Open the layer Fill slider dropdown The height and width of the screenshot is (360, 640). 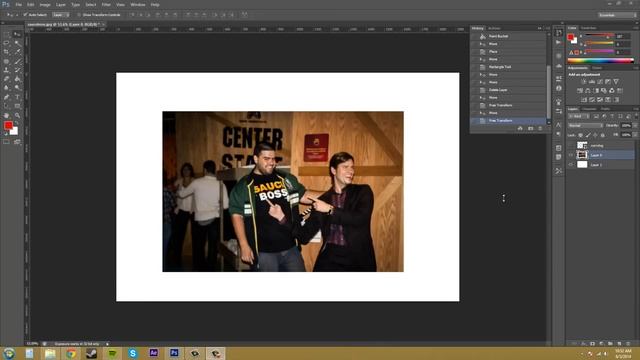634,135
